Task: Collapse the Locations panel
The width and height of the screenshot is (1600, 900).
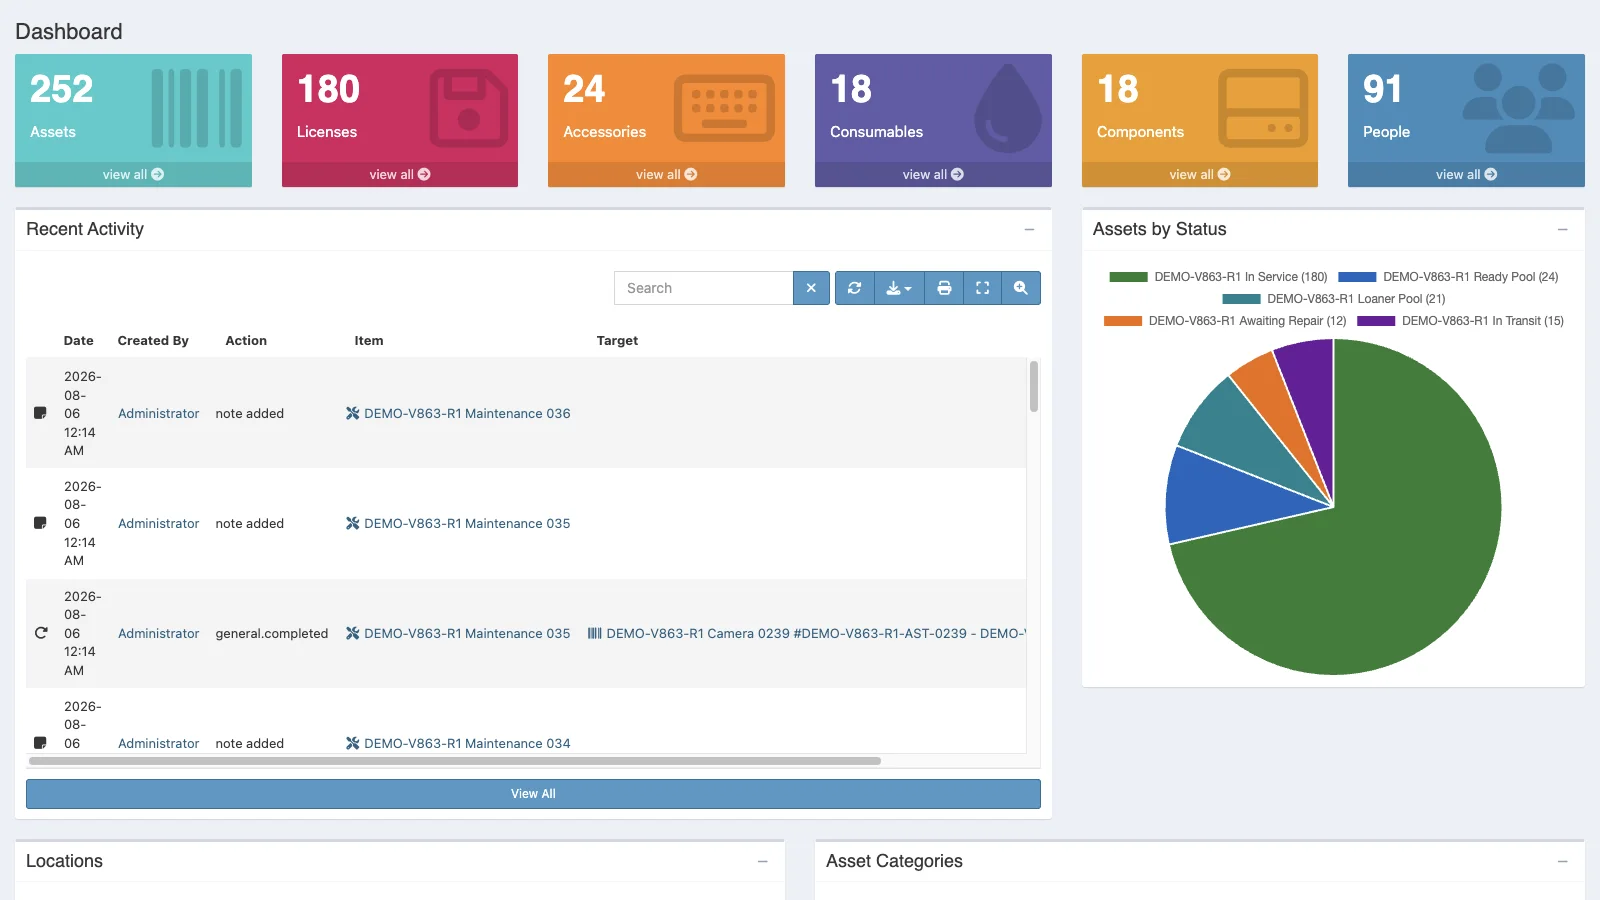Action: coord(762,862)
